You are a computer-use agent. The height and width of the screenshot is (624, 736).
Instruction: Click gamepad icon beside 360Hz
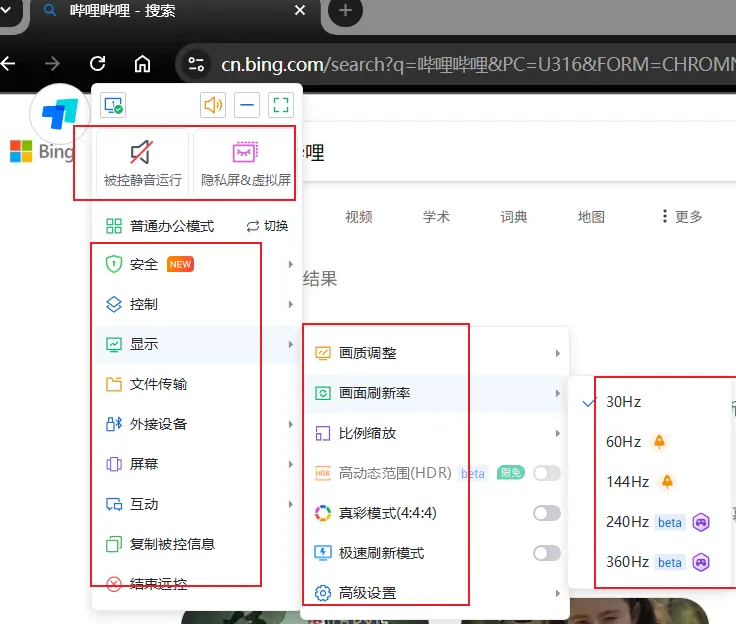(701, 562)
